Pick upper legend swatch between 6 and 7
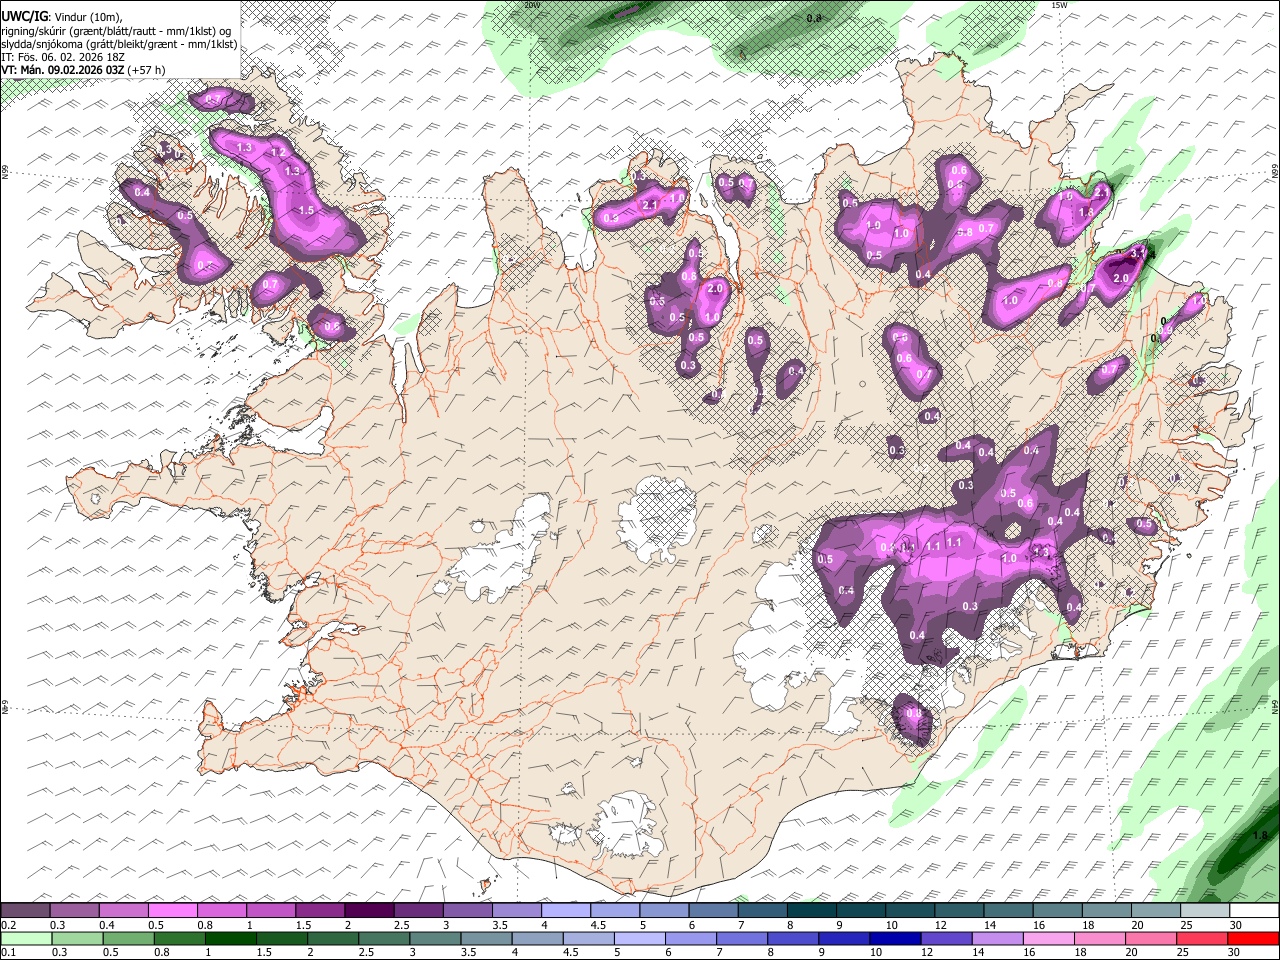Image resolution: width=1280 pixels, height=960 pixels. (x=712, y=910)
